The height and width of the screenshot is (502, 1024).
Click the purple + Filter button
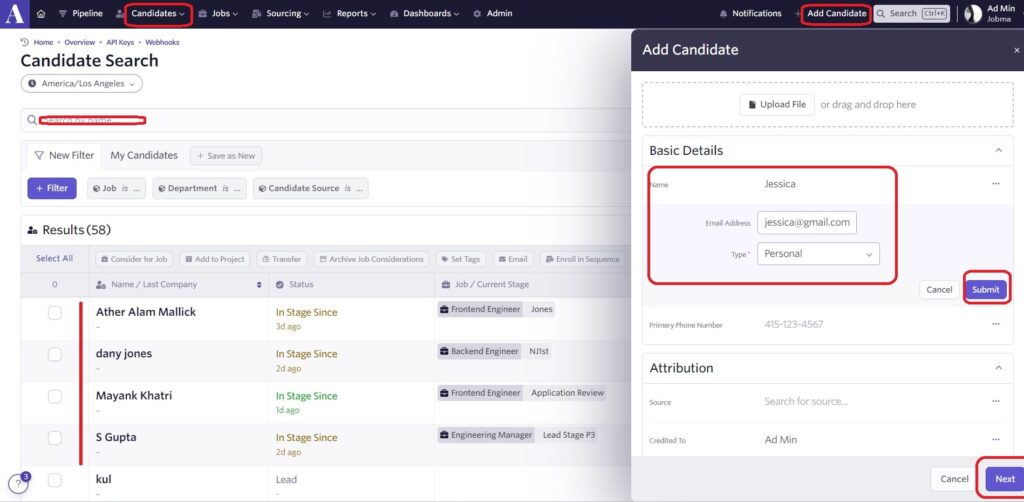[x=52, y=188]
